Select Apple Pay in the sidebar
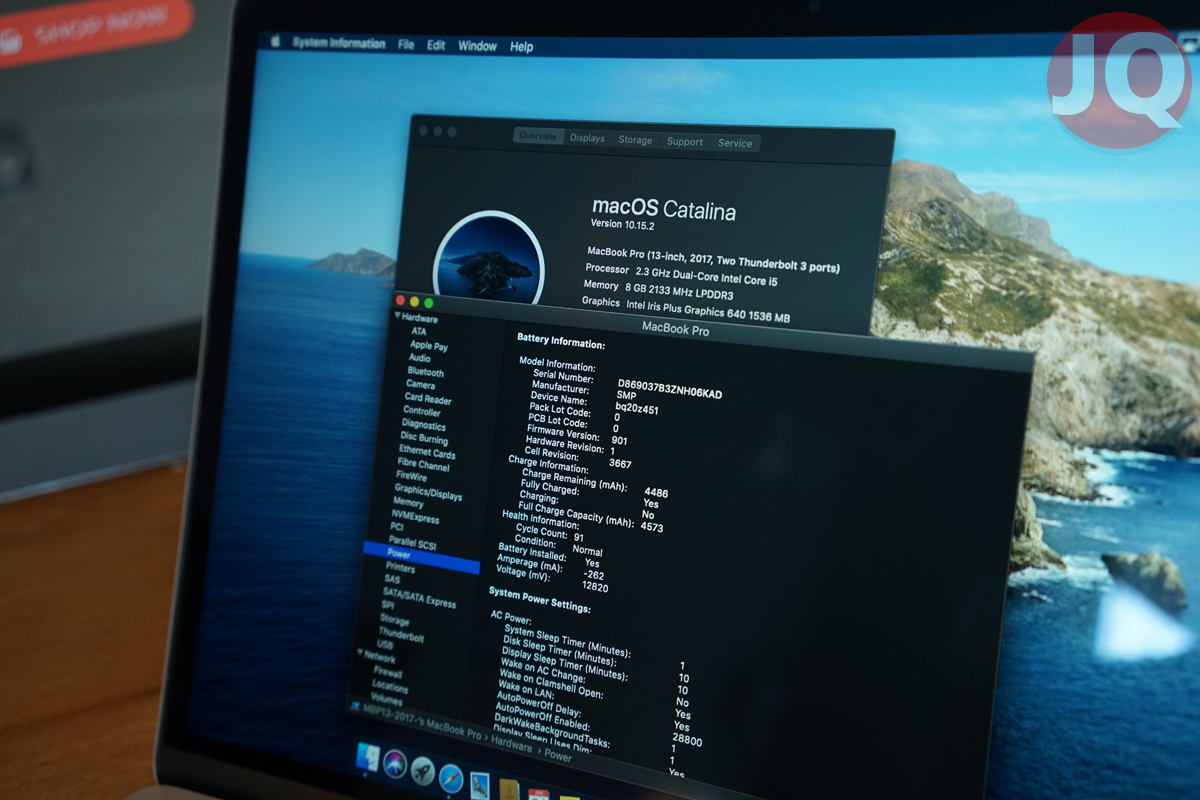Screen dimensions: 1200x800 (x=428, y=345)
